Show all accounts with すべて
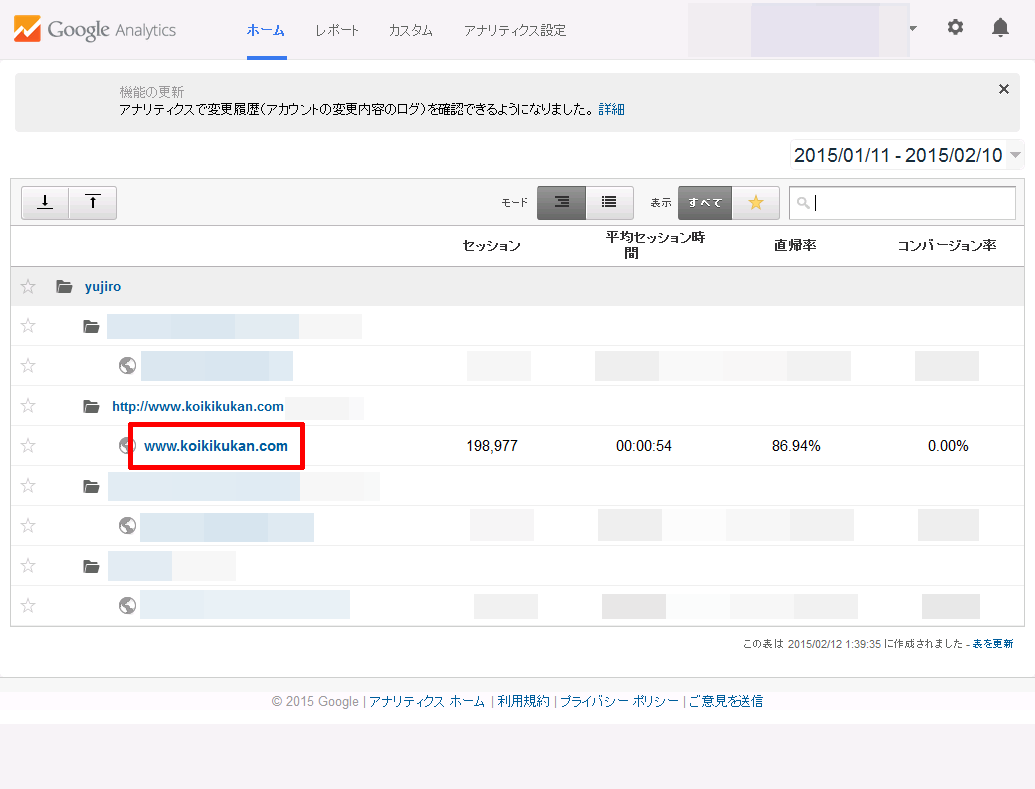1035x789 pixels. click(705, 203)
